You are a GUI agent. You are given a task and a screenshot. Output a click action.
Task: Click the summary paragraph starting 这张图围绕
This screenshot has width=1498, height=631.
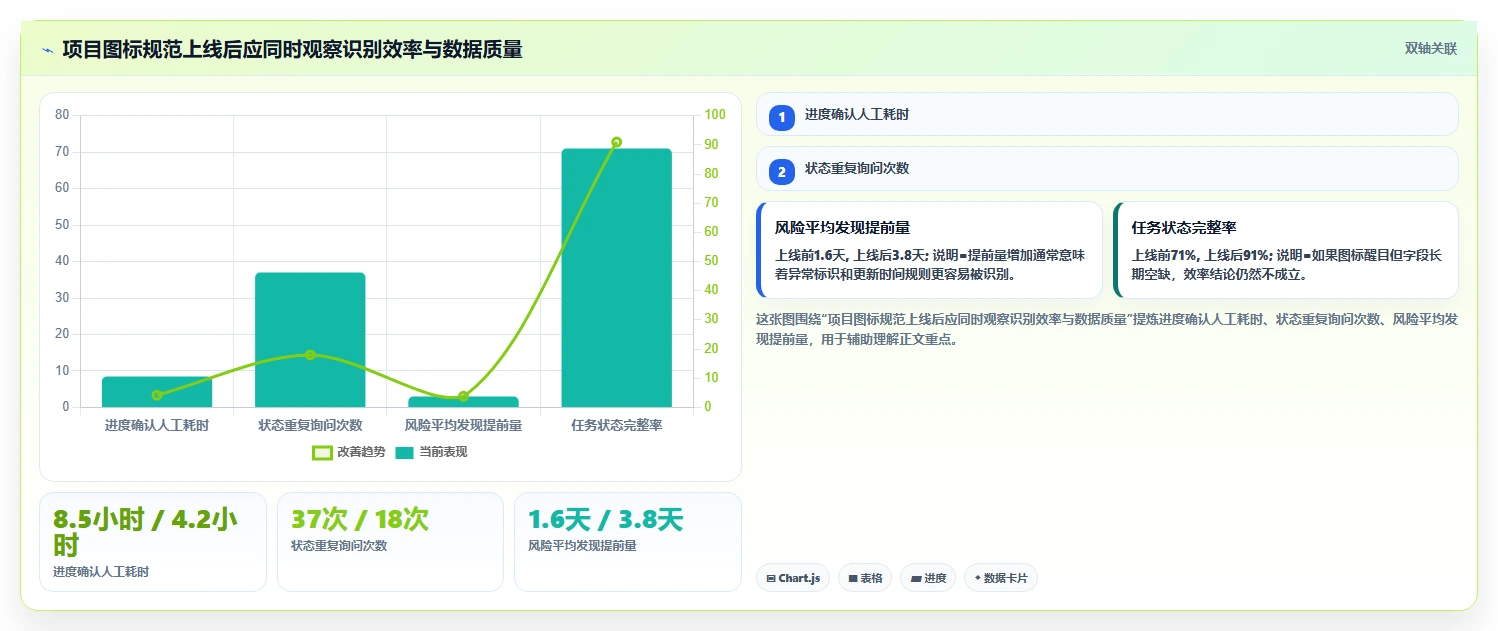click(1107, 329)
